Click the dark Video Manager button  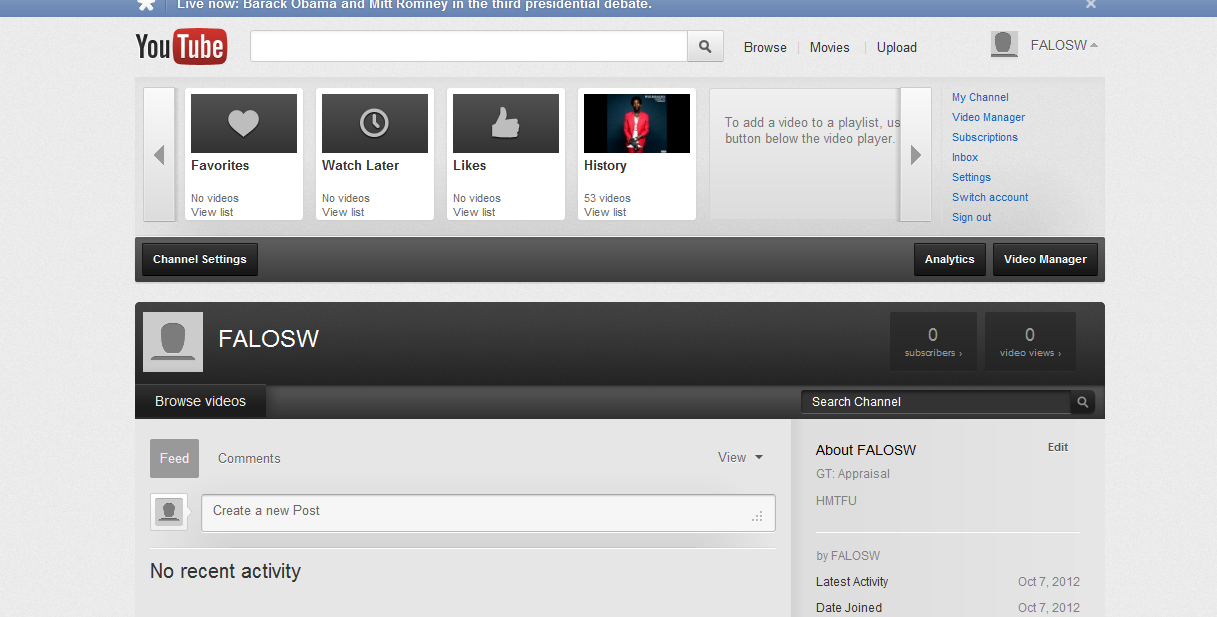[1045, 259]
